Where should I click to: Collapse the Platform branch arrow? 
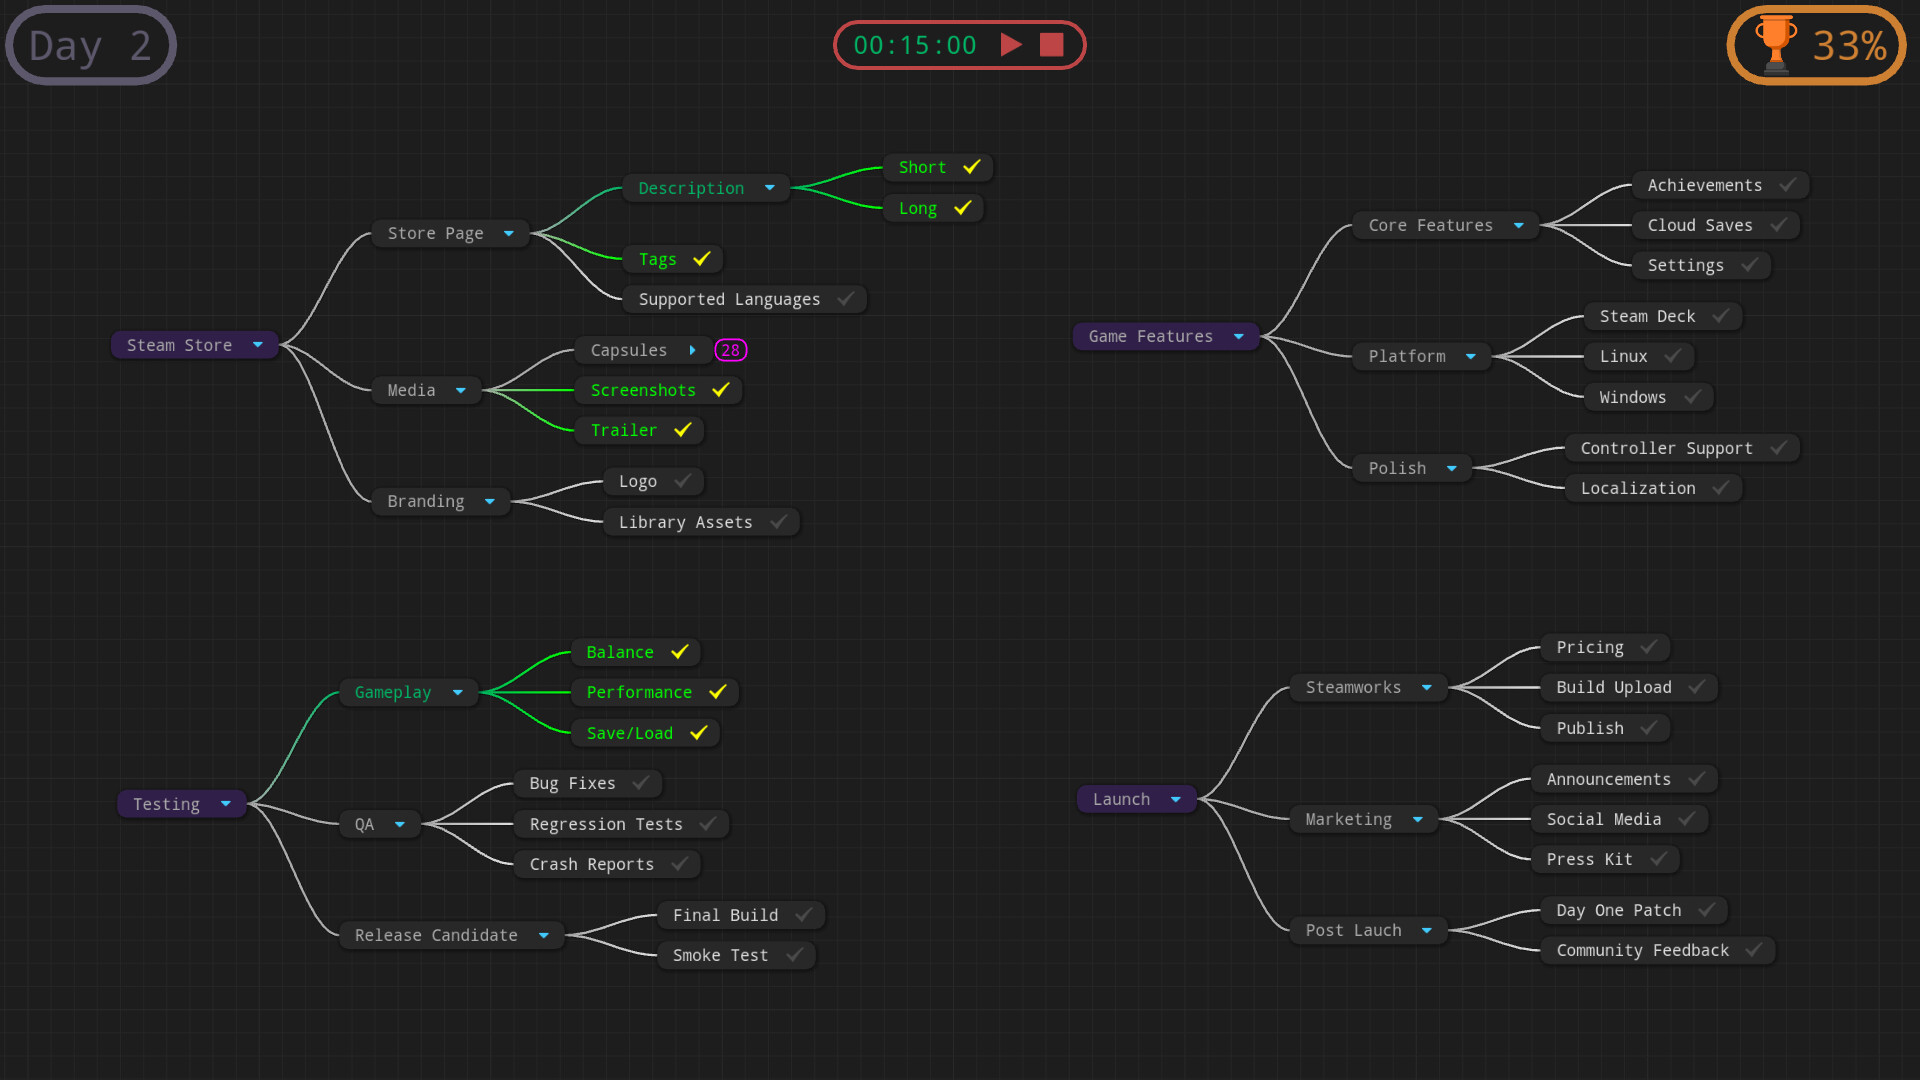(1471, 356)
